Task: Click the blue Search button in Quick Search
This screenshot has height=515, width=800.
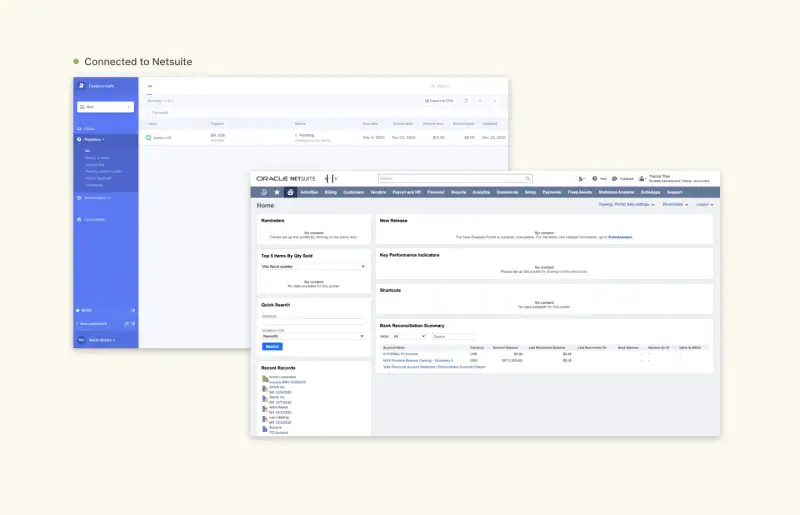Action: [x=271, y=347]
